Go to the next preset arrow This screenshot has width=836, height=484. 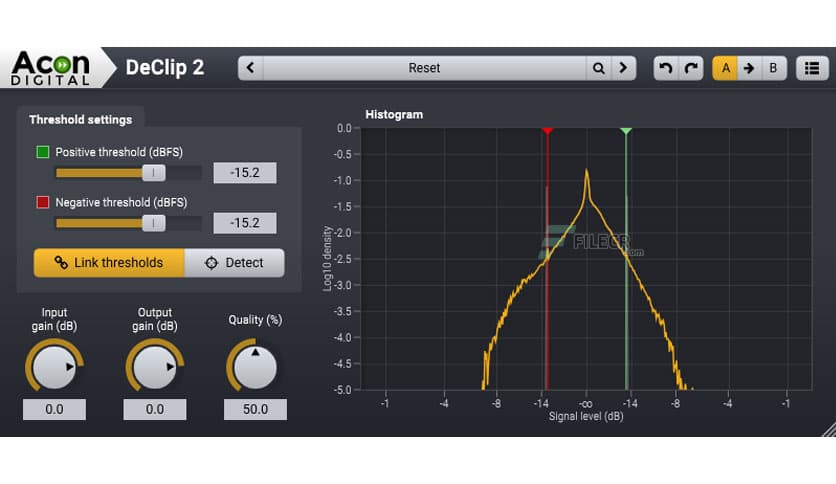(623, 68)
